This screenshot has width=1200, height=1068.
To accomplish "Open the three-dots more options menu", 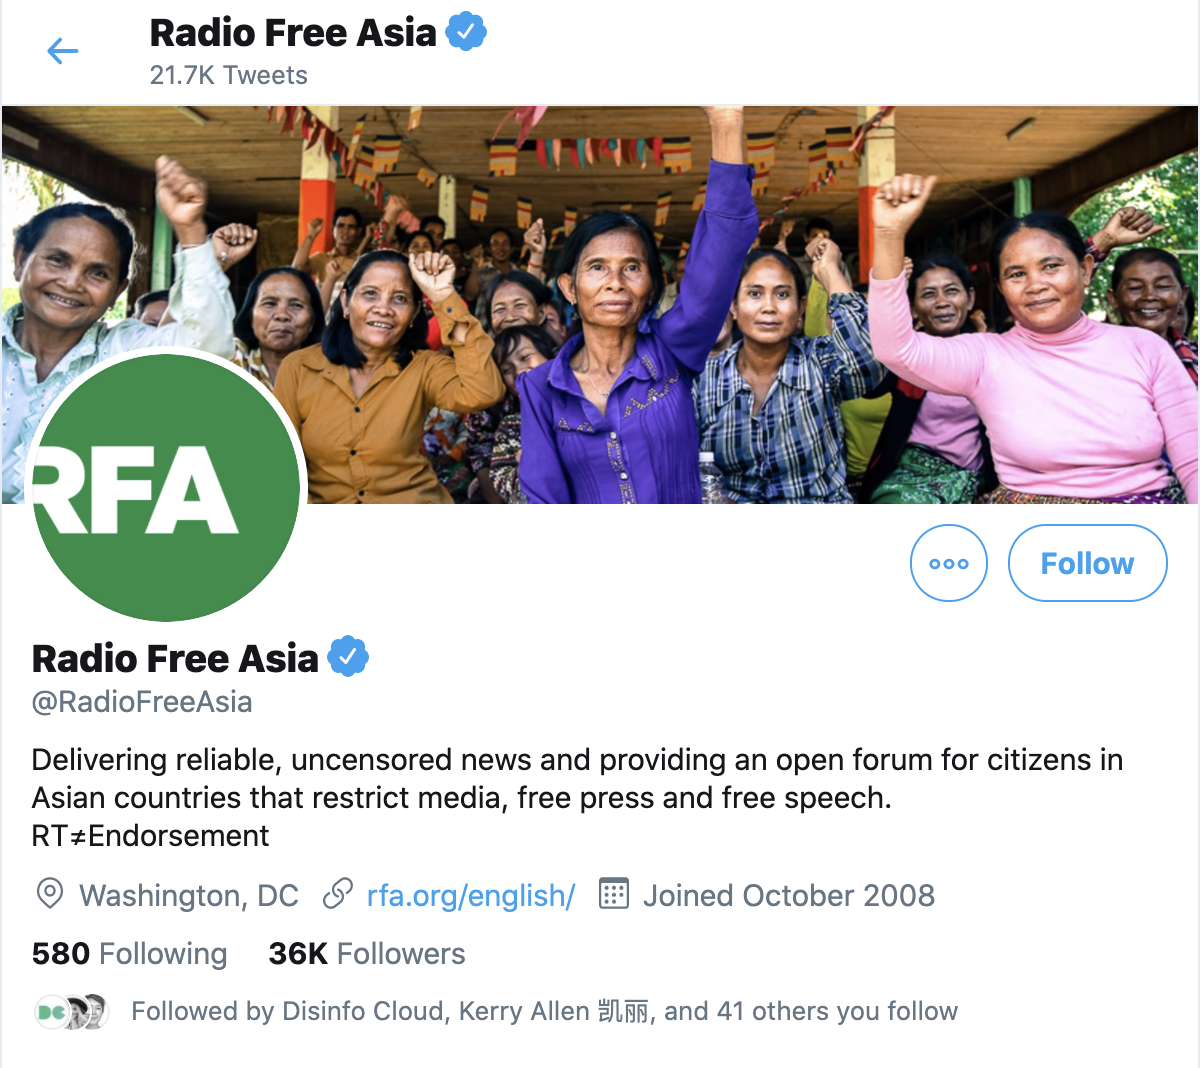I will tap(949, 563).
